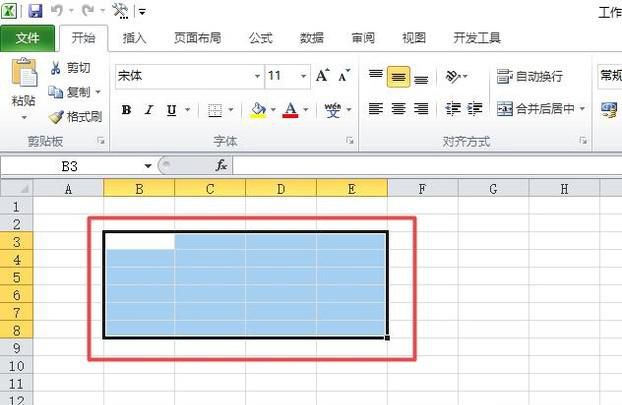Viewport: 622px width, 405px height.
Task: Expand the Borders dropdown arrow
Action: click(231, 110)
